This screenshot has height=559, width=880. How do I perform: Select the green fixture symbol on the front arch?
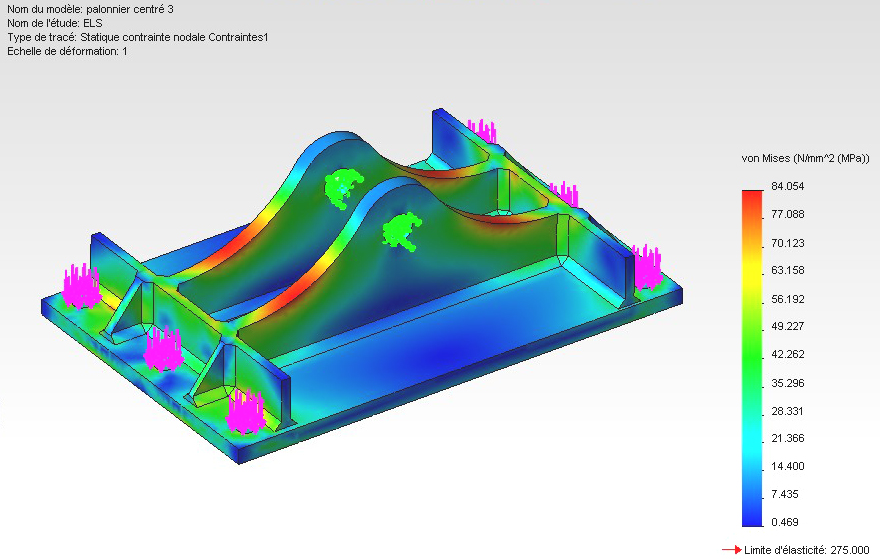click(402, 230)
